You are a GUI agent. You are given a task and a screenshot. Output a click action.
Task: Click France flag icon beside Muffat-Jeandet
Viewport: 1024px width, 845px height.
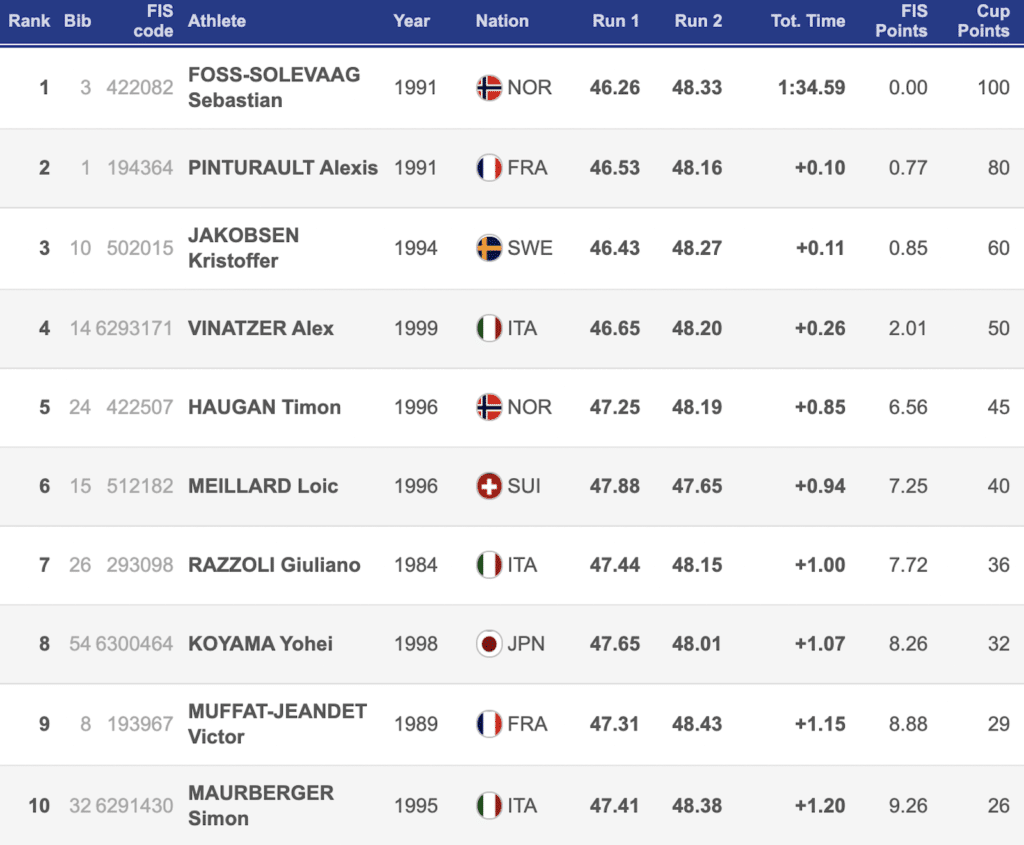click(489, 723)
